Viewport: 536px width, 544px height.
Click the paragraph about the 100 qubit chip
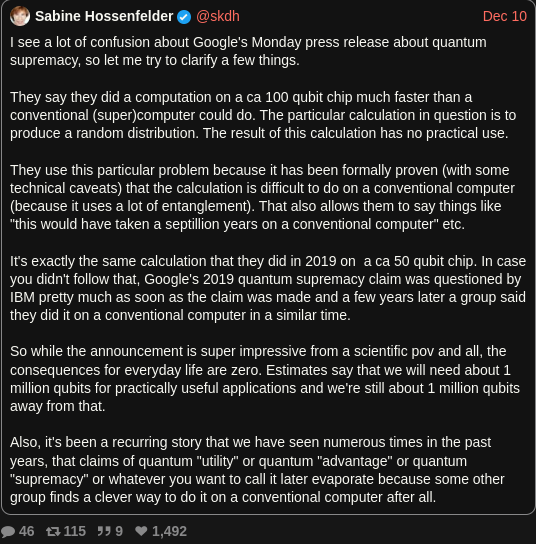[x=263, y=115]
